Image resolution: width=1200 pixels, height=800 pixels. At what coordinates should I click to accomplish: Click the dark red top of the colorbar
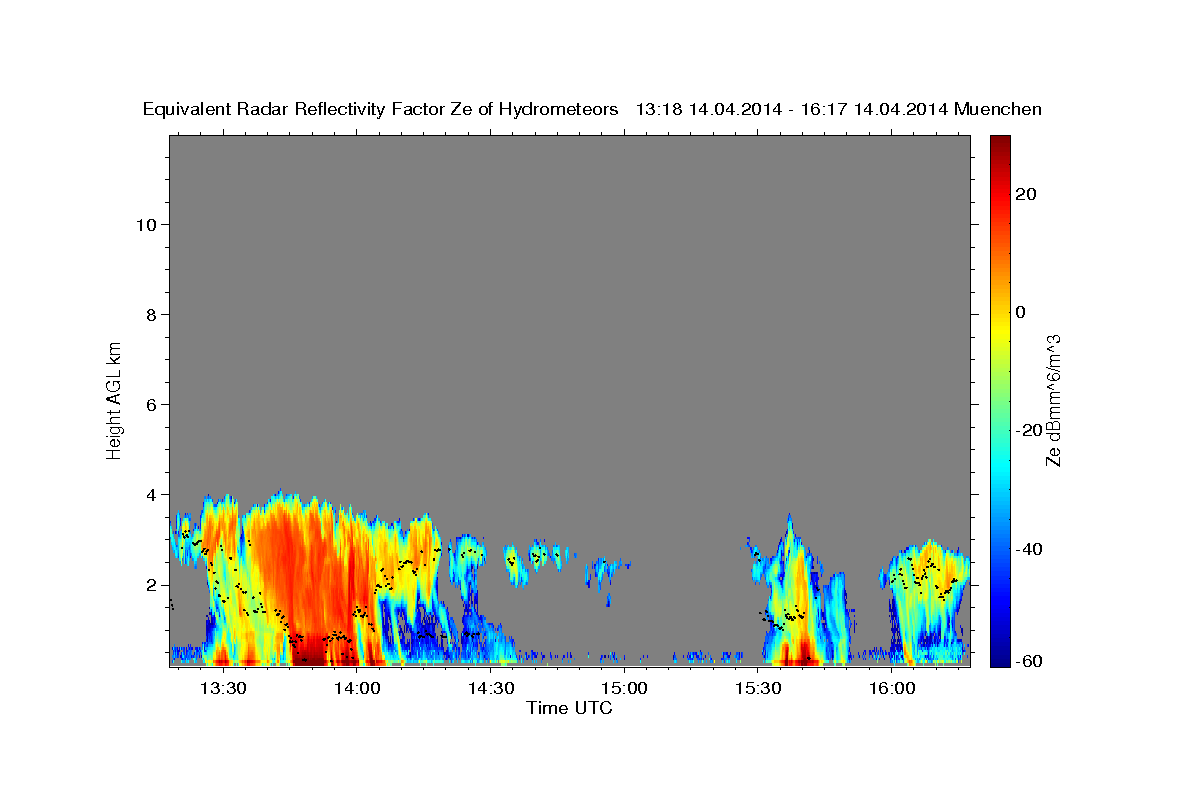[x=1000, y=143]
